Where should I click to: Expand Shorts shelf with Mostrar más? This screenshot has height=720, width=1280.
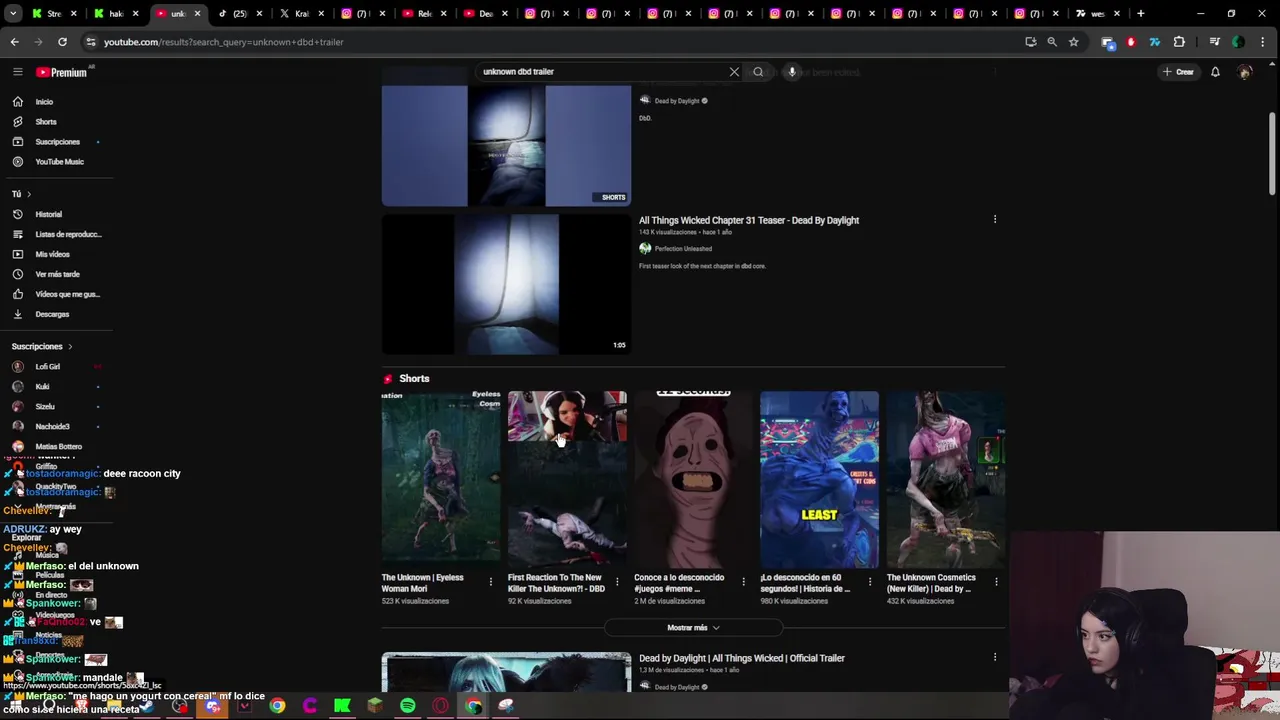693,628
